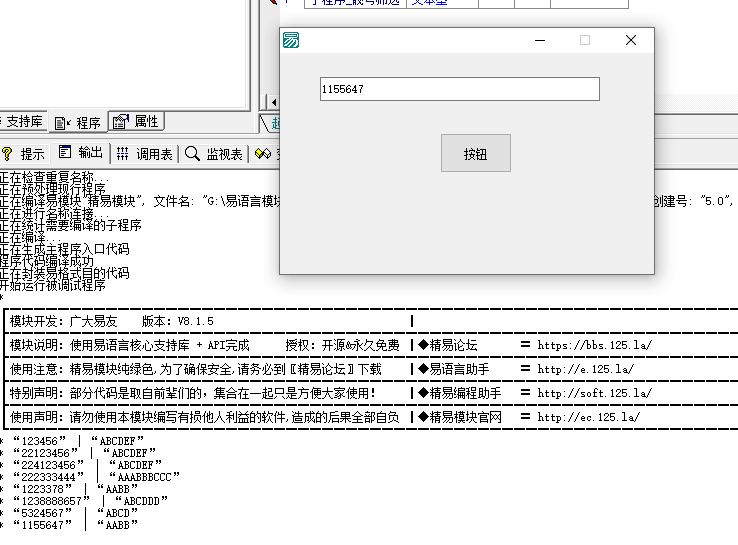Image resolution: width=738 pixels, height=545 pixels.
Task: Open the 调用表 panel tab
Action: tap(145, 154)
